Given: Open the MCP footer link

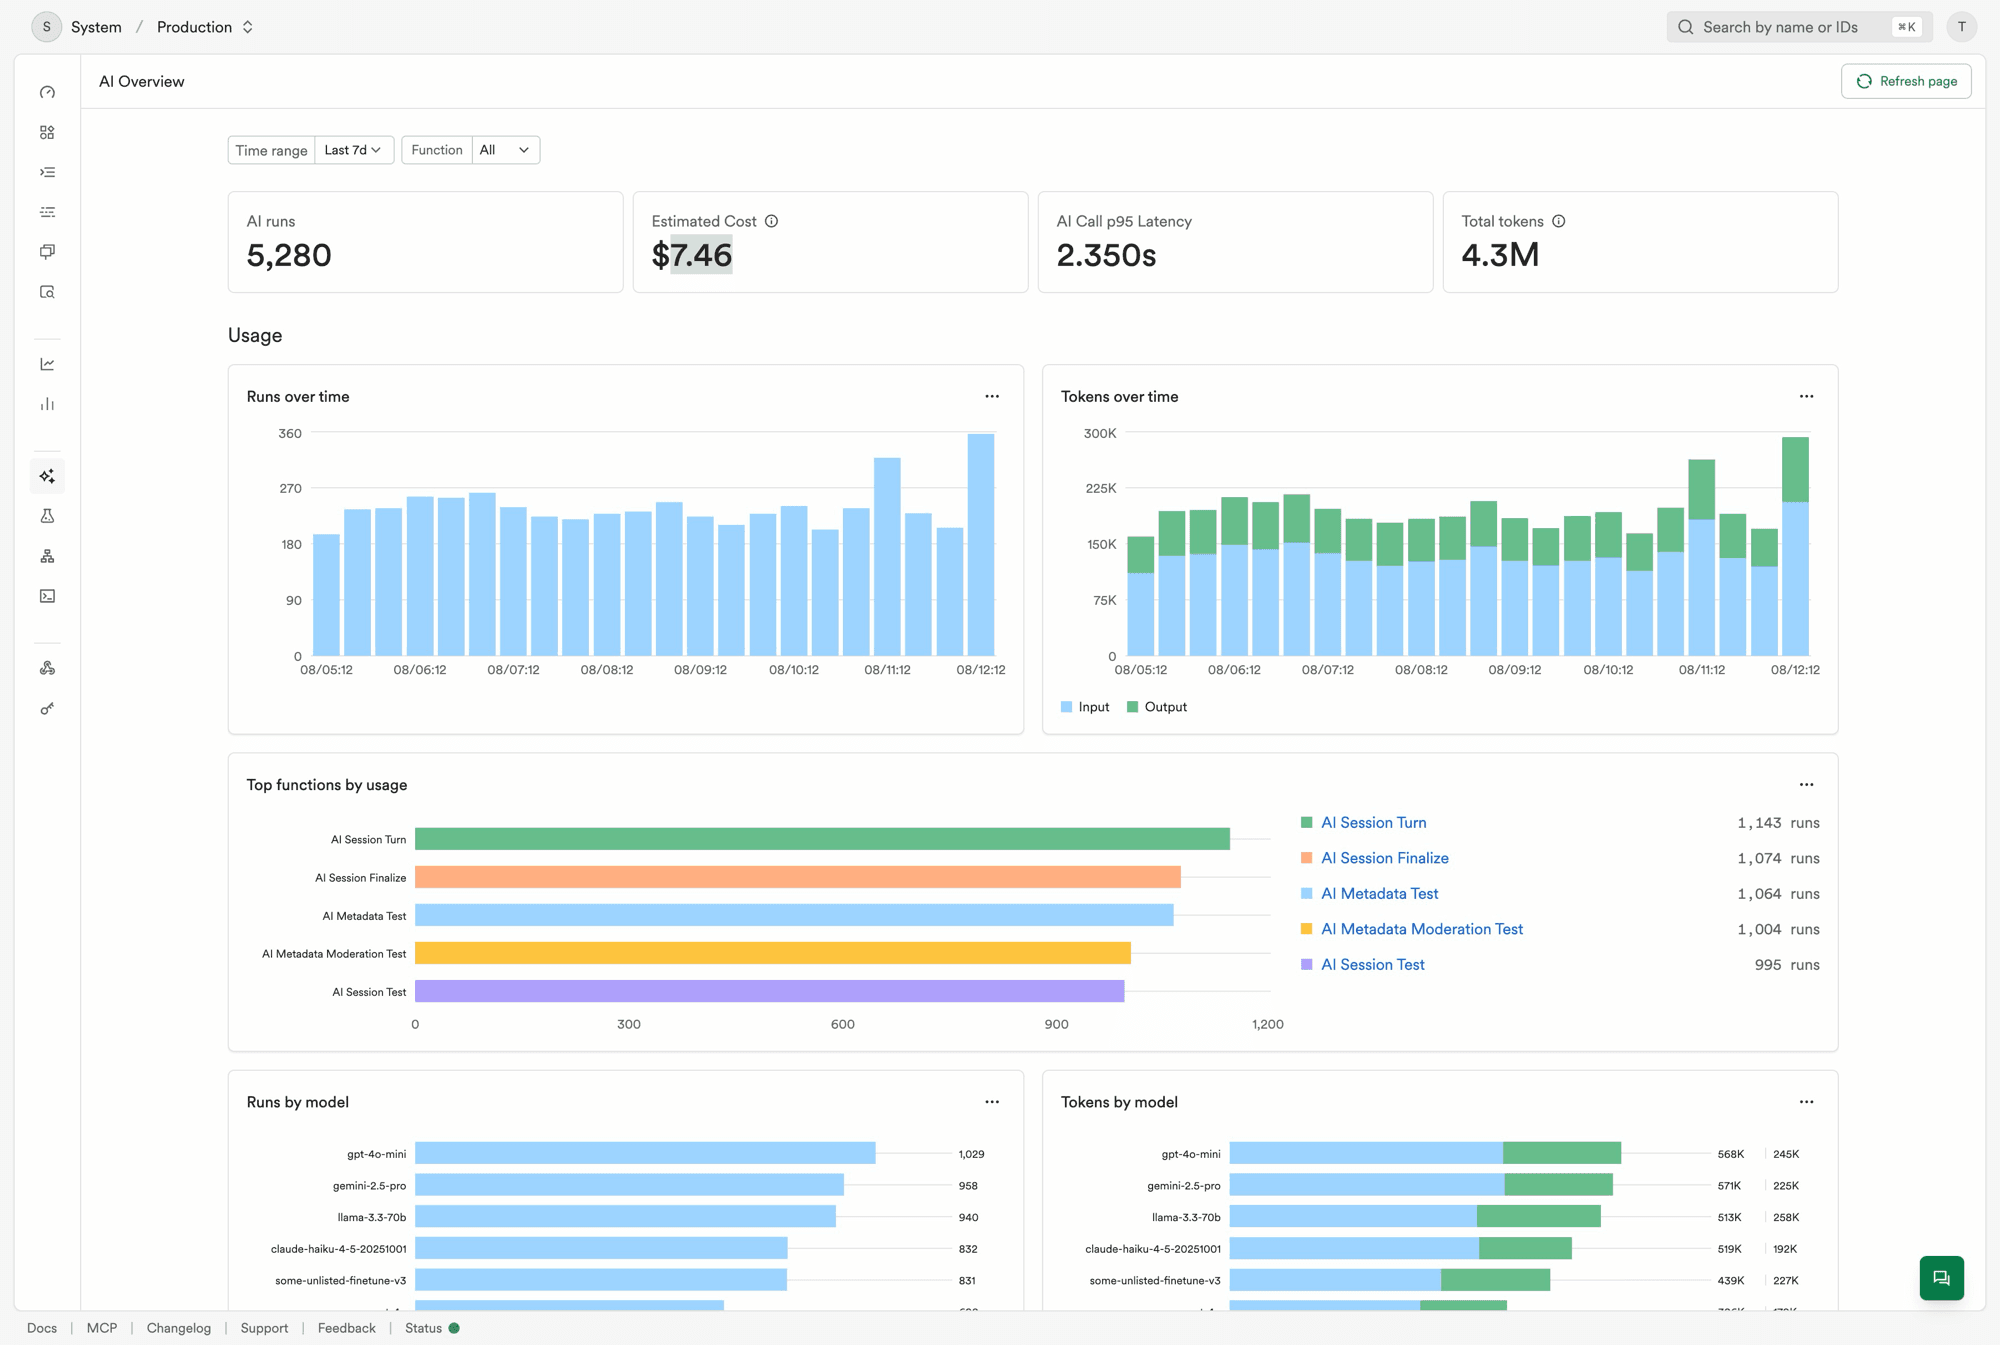Looking at the screenshot, I should point(102,1328).
